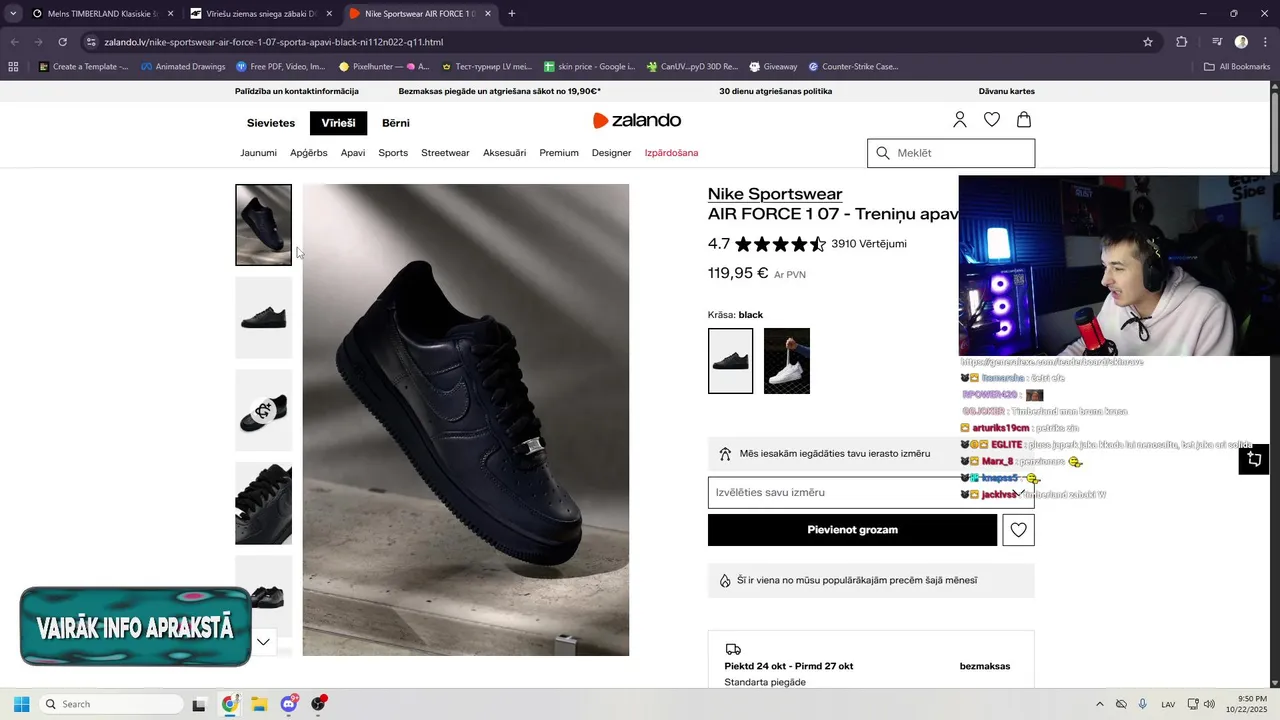Click the Zalando logo
This screenshot has height=720, width=1280.
click(x=637, y=120)
